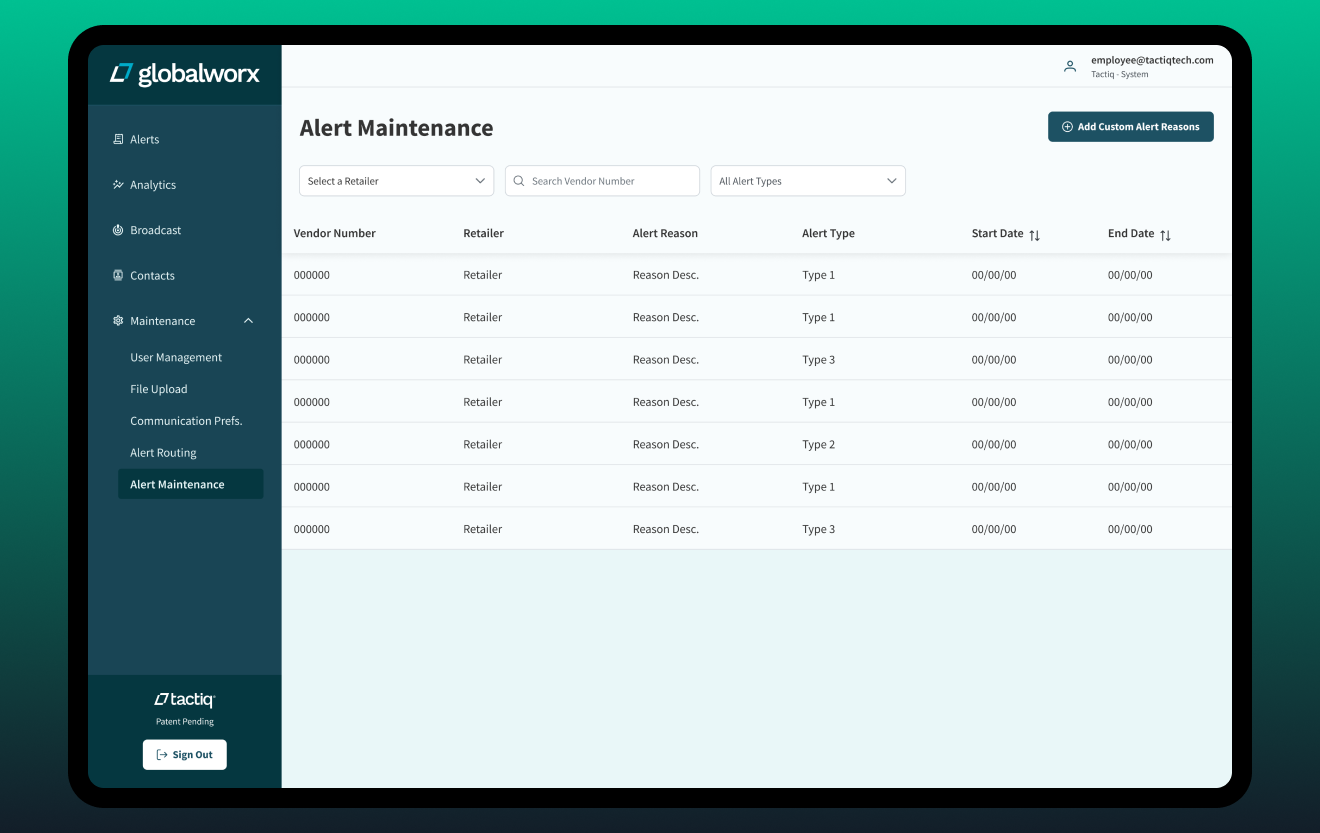Go to Alert Routing submenu
Image resolution: width=1320 pixels, height=833 pixels.
pyautogui.click(x=163, y=453)
